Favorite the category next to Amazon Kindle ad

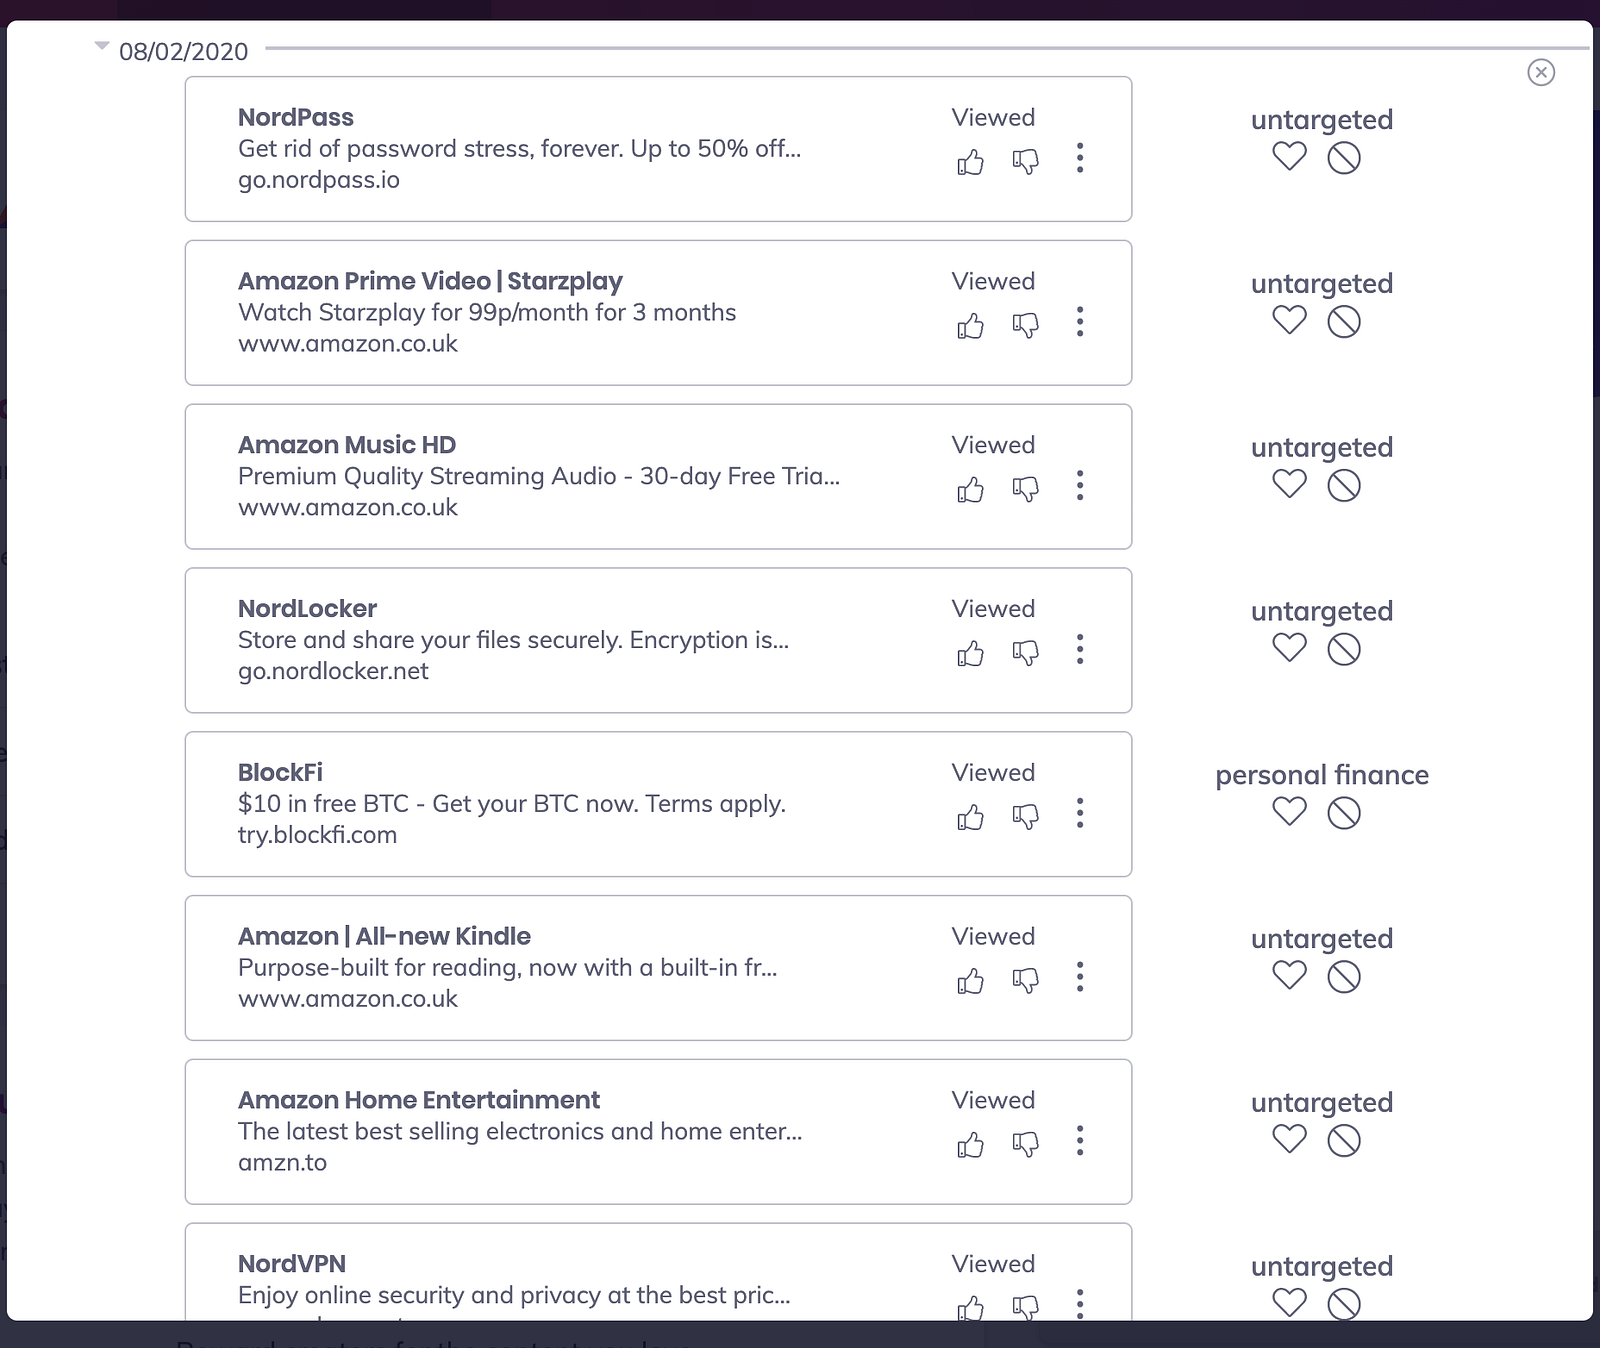click(1289, 976)
